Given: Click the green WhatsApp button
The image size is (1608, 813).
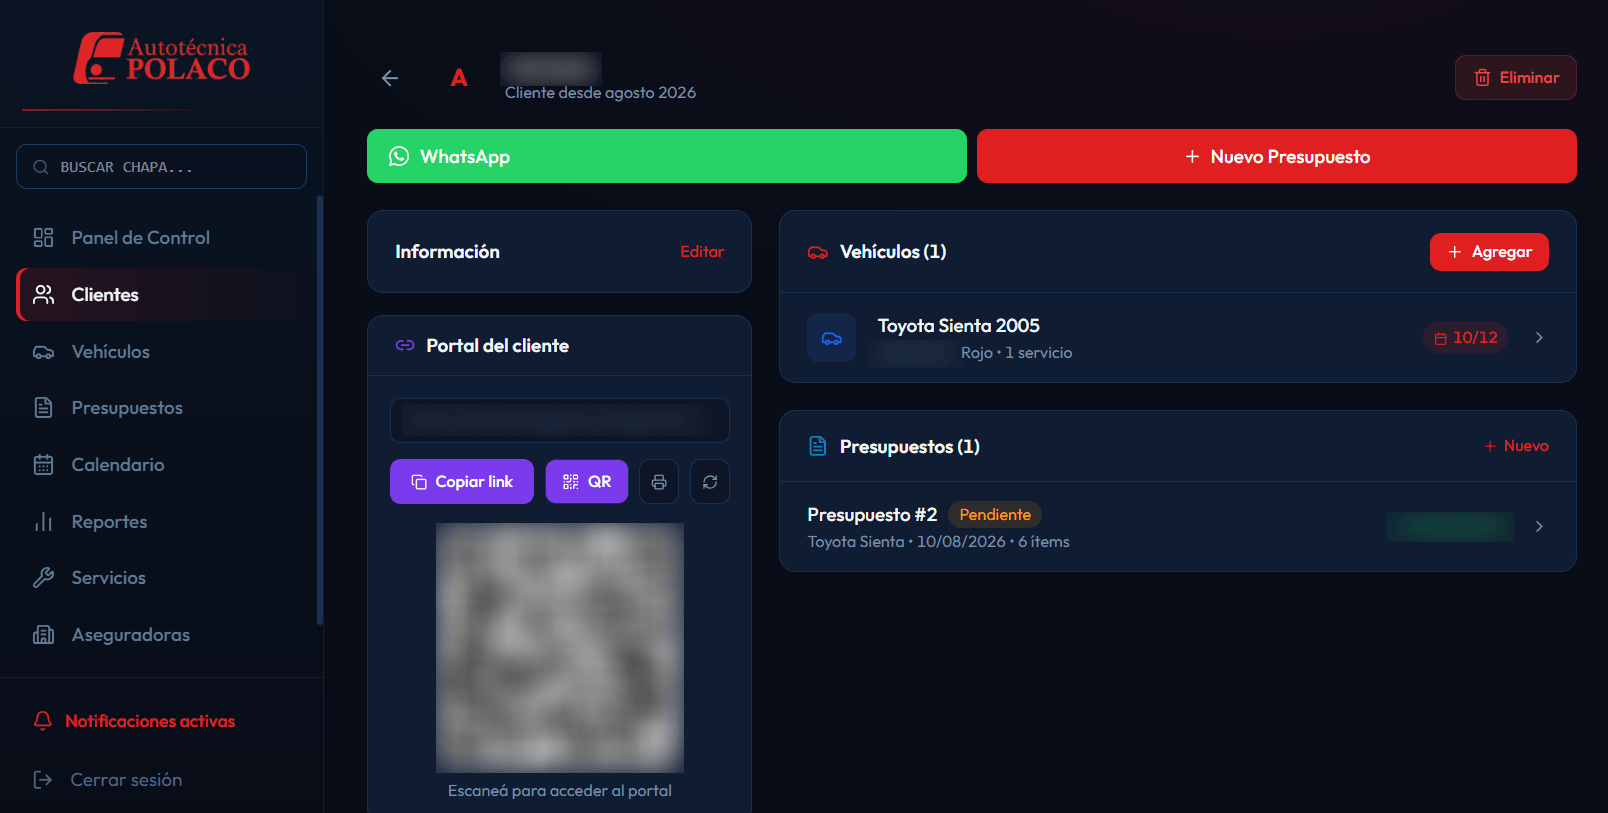Looking at the screenshot, I should tap(667, 156).
